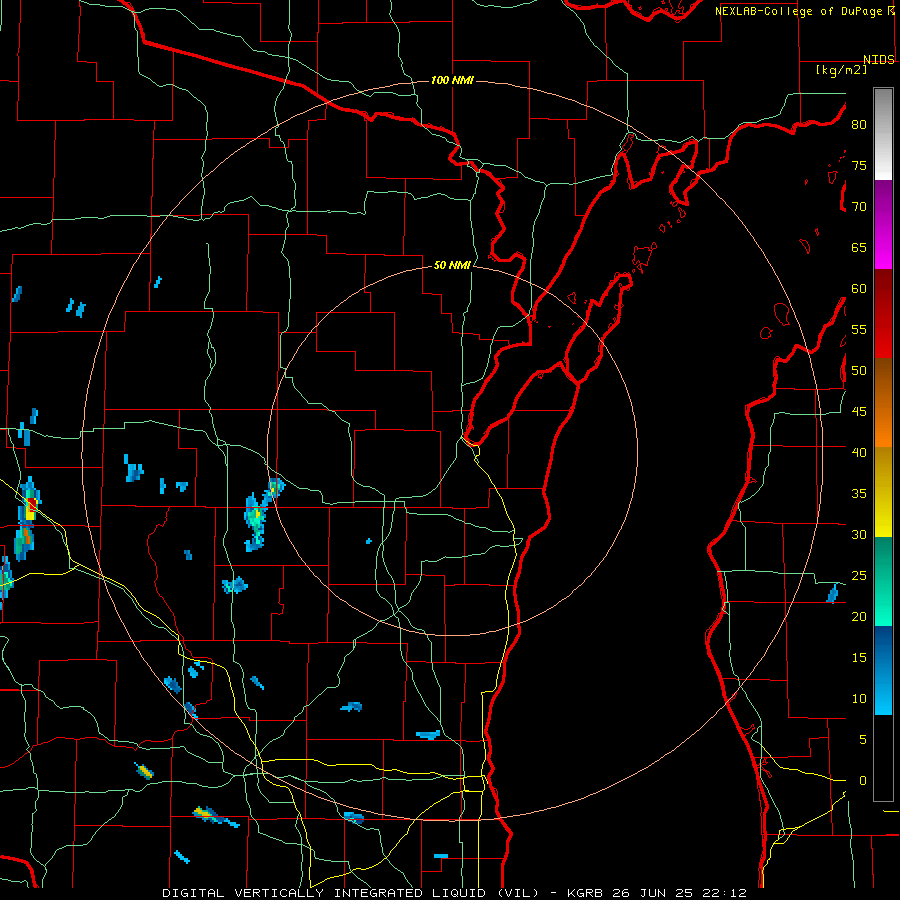Choose the blue segment of the color scale
Viewport: 900px width, 900px height.
tap(883, 670)
